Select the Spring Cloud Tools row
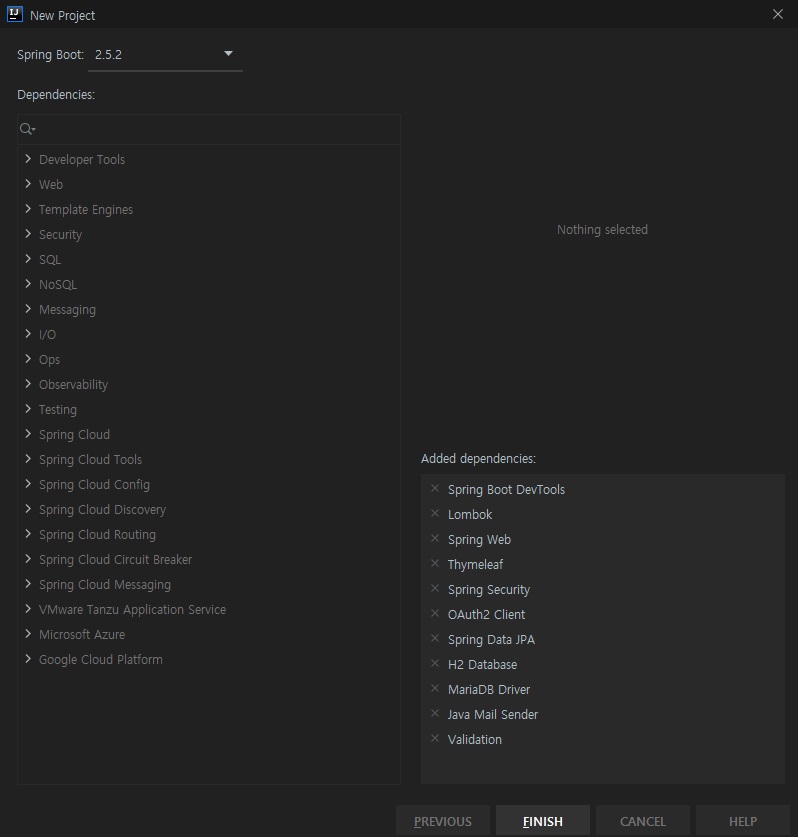The image size is (798, 837). tap(209, 460)
